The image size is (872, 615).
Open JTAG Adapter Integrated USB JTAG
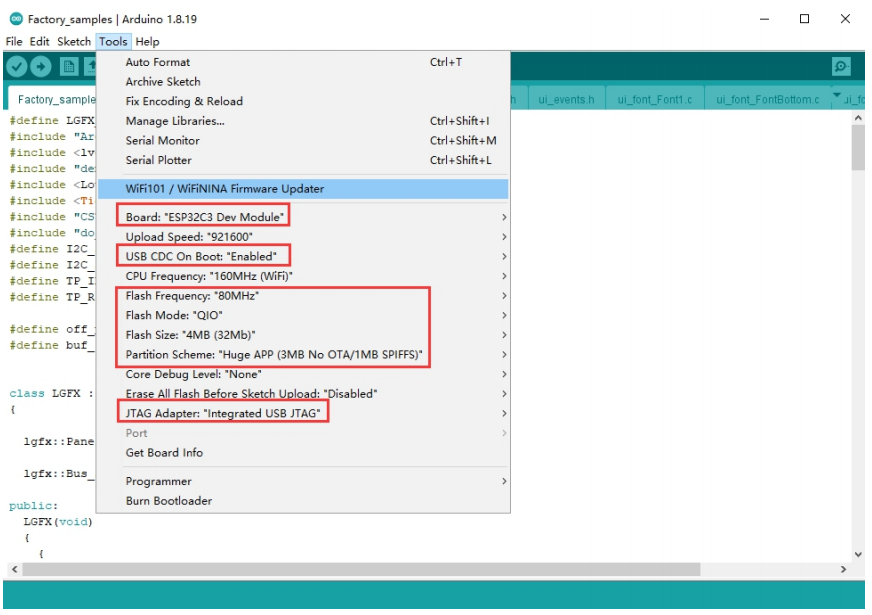pyautogui.click(x=303, y=414)
